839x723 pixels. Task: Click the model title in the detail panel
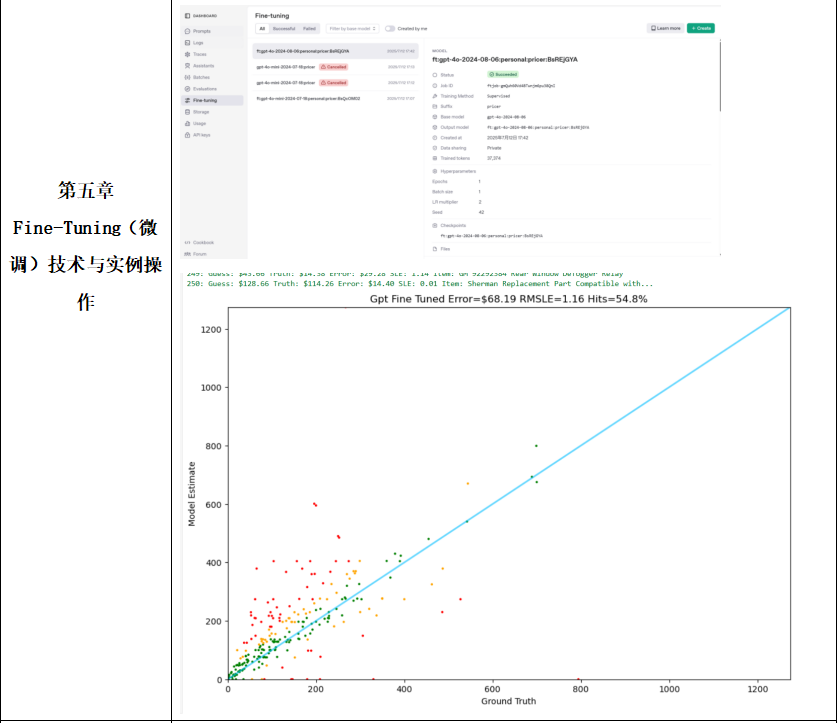pyautogui.click(x=505, y=59)
